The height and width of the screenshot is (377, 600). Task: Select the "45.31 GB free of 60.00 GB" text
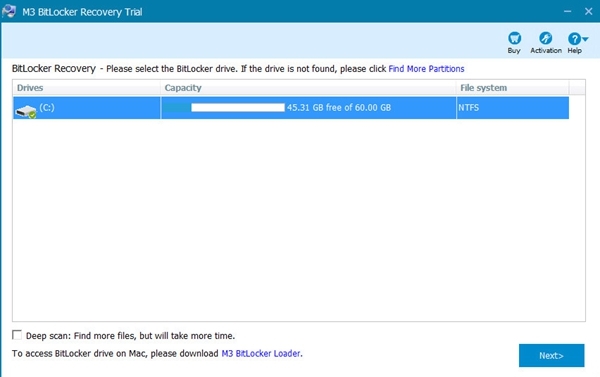click(x=339, y=108)
